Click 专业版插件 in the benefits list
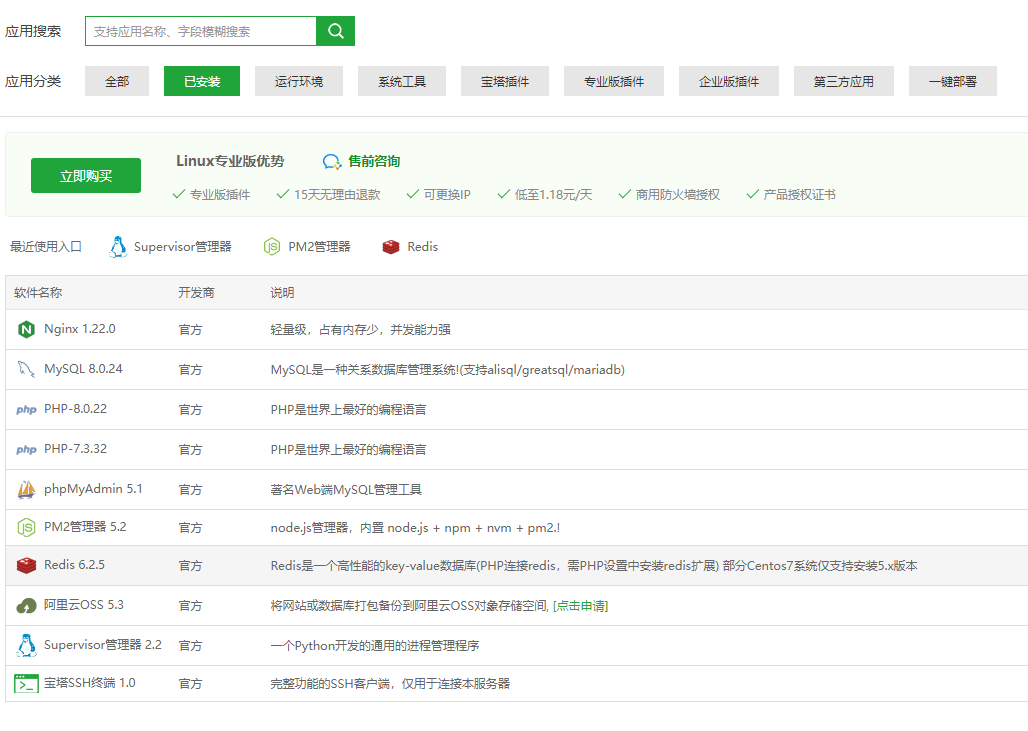1028x731 pixels. 220,195
